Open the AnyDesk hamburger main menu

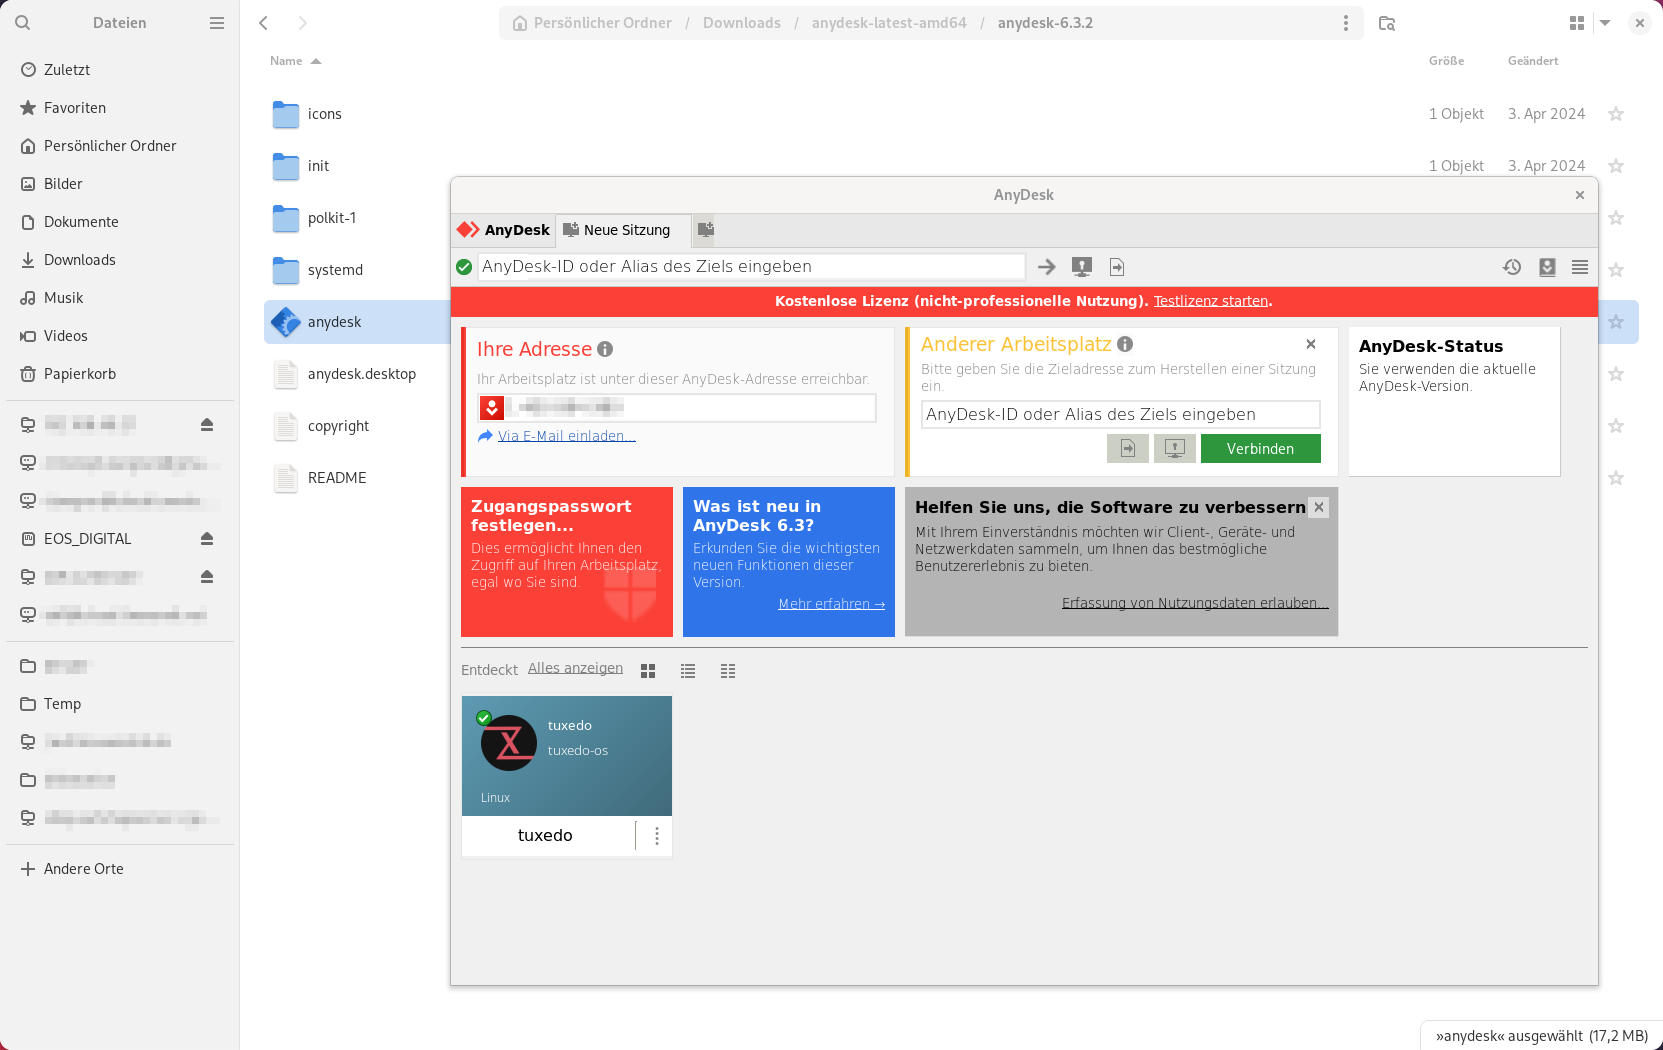coord(1580,267)
